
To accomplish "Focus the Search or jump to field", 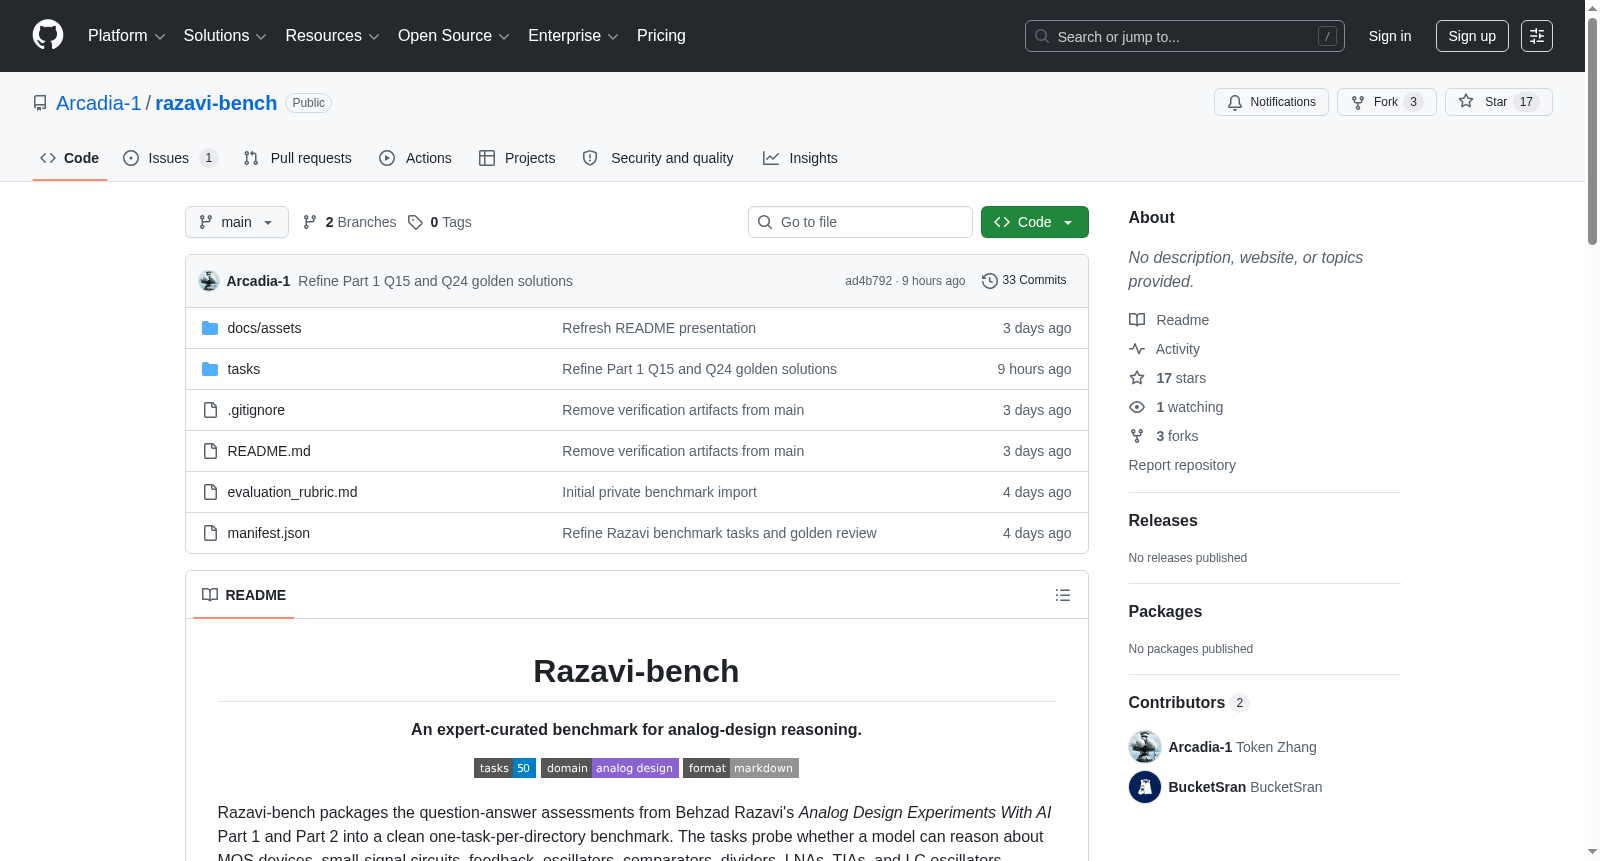I will coord(1185,36).
